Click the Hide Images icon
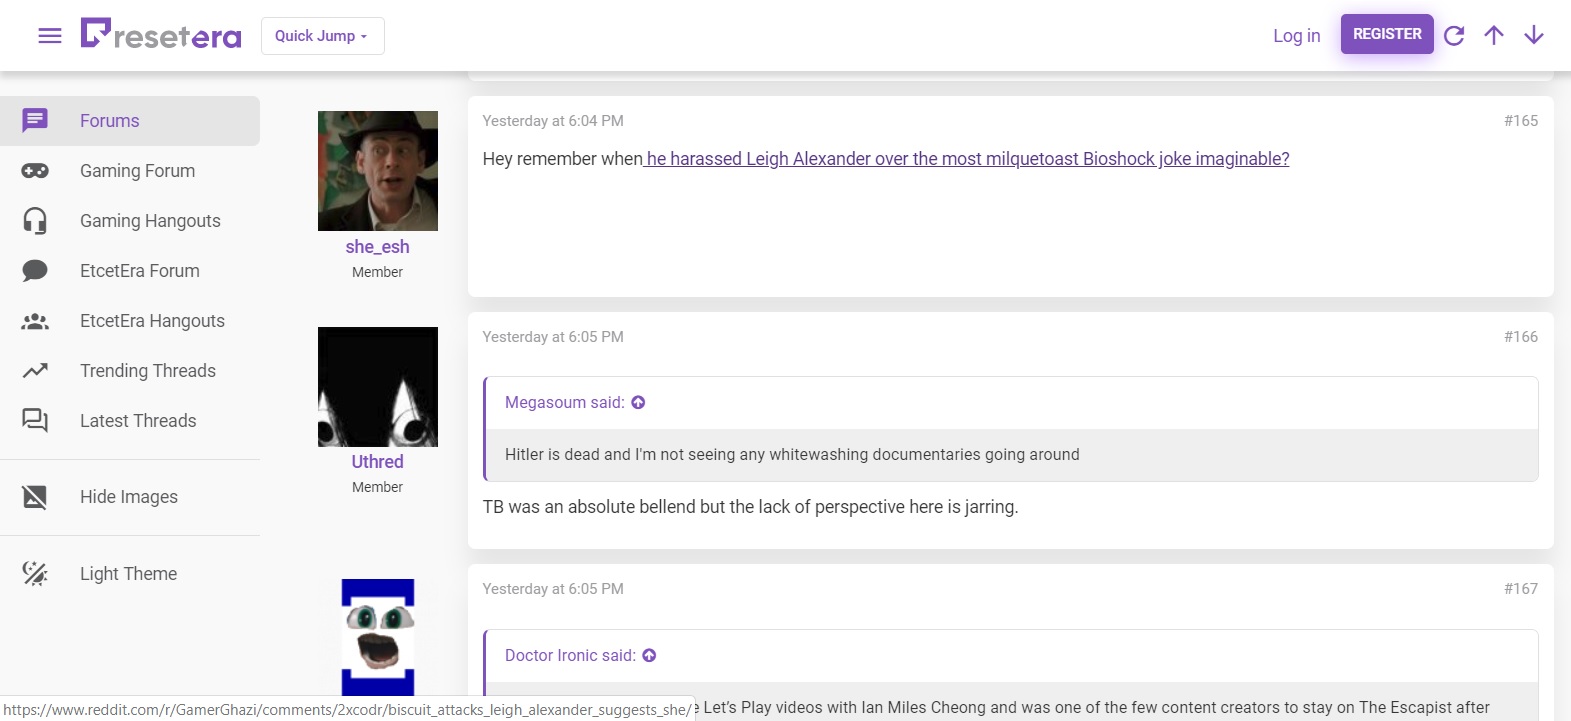The width and height of the screenshot is (1571, 721). [35, 497]
